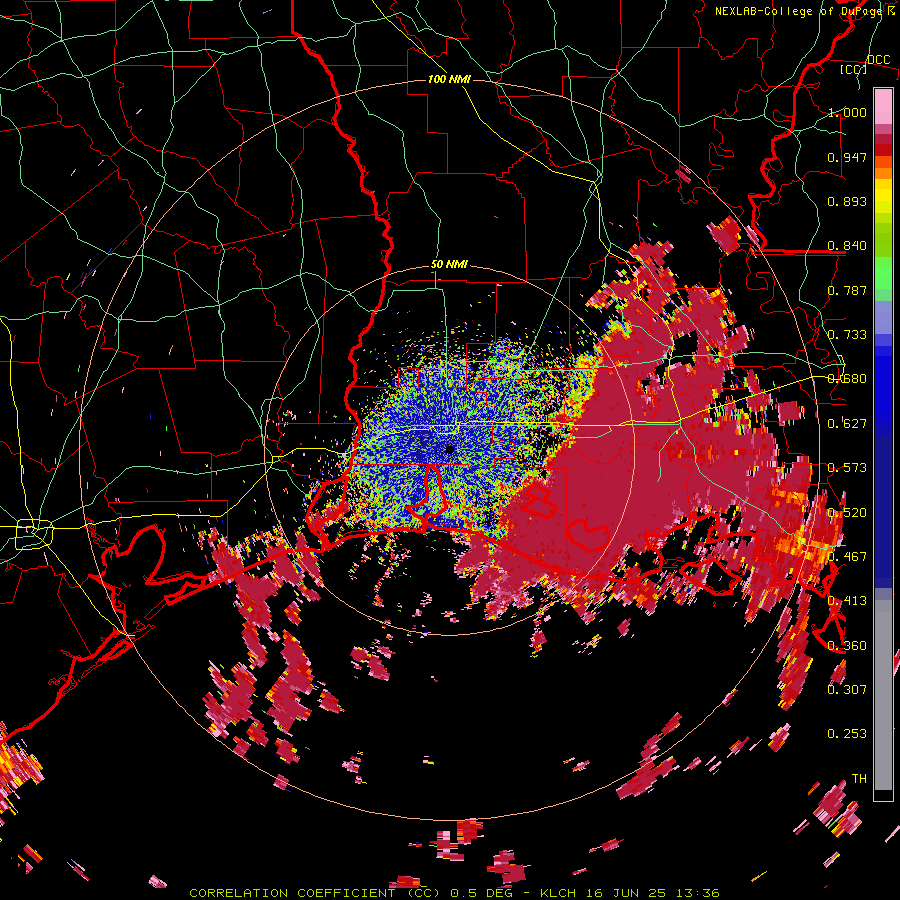
Task: Click the 50 NMI range ring label
Action: pyautogui.click(x=449, y=265)
